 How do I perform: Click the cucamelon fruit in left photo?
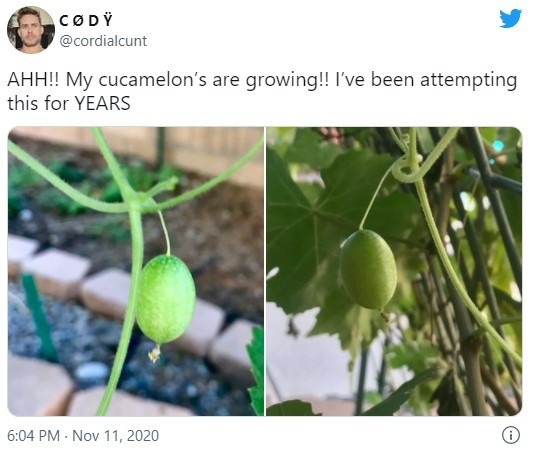pyautogui.click(x=166, y=299)
